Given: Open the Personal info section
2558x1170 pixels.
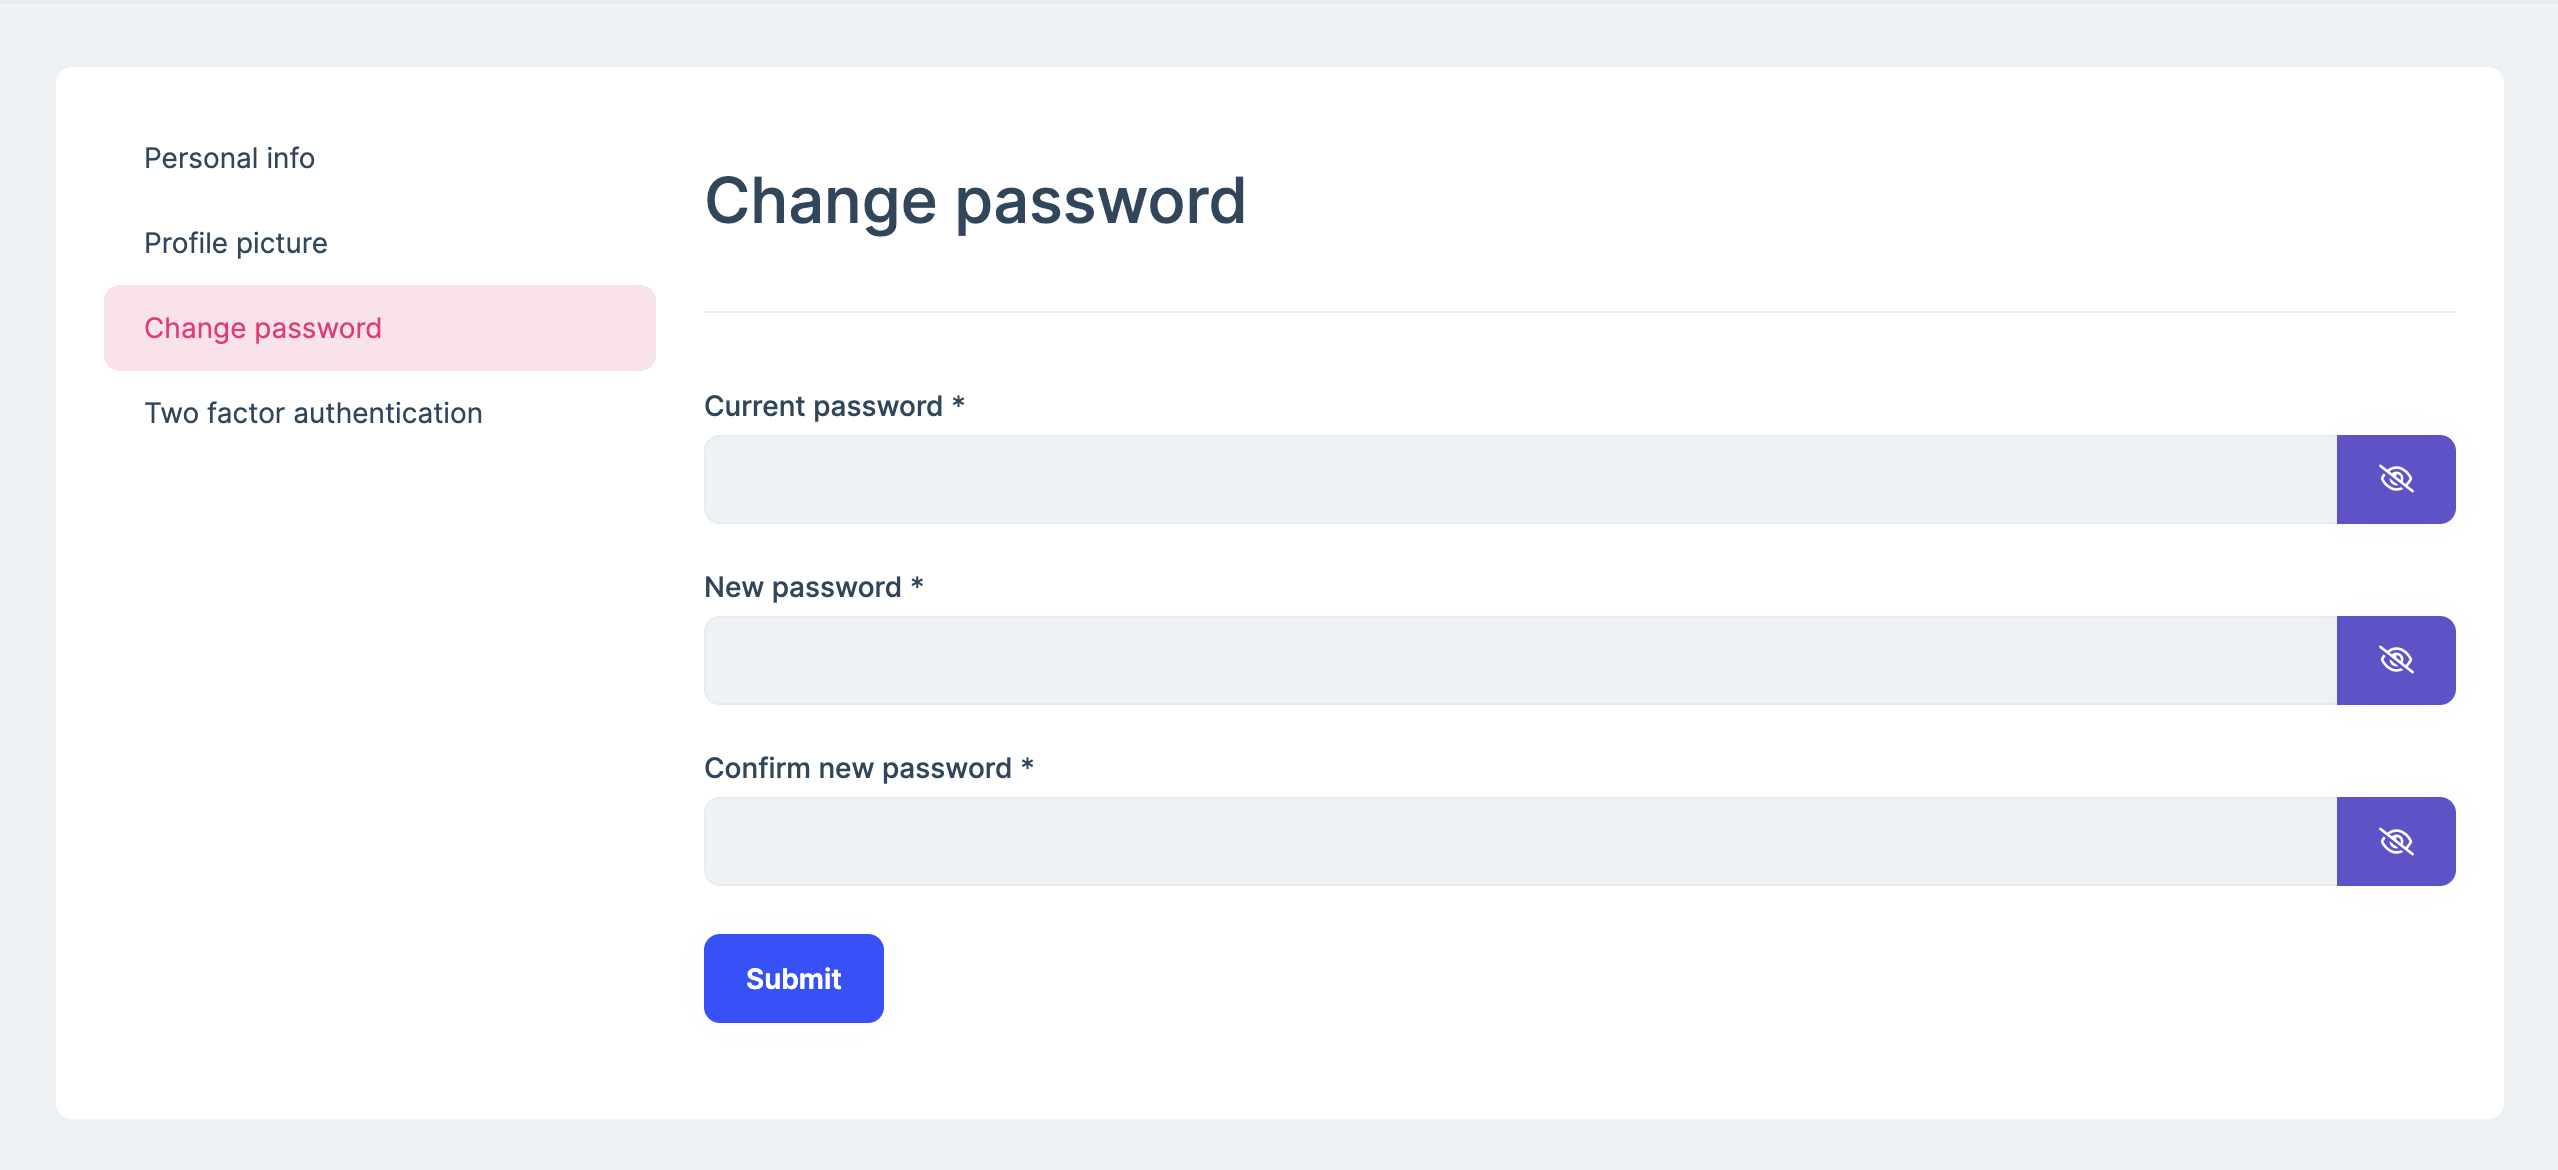Looking at the screenshot, I should click(x=229, y=158).
